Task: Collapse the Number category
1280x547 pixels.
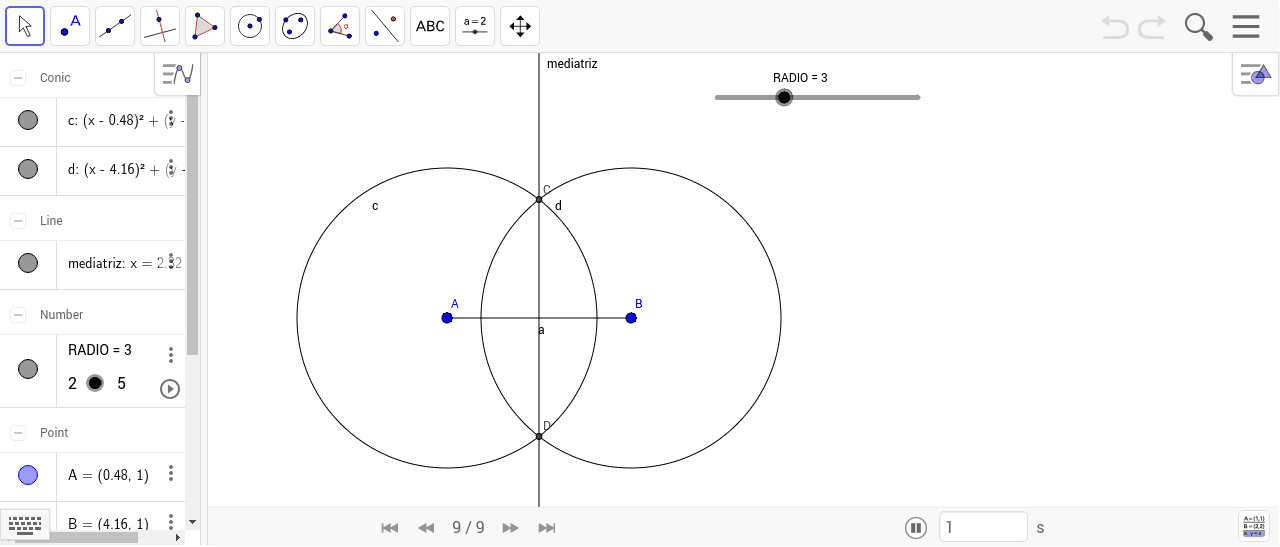Action: click(x=18, y=314)
